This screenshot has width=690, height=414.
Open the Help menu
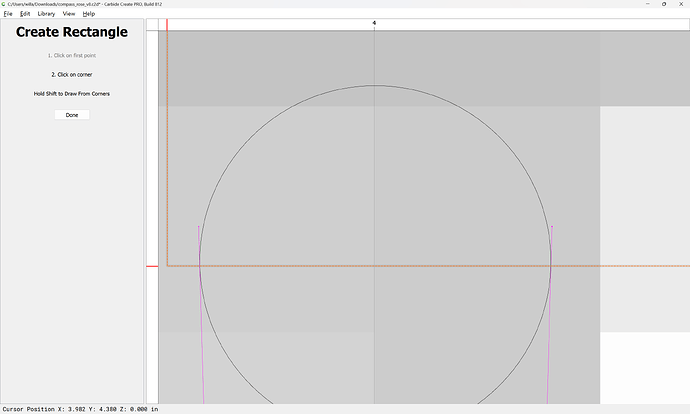[89, 14]
